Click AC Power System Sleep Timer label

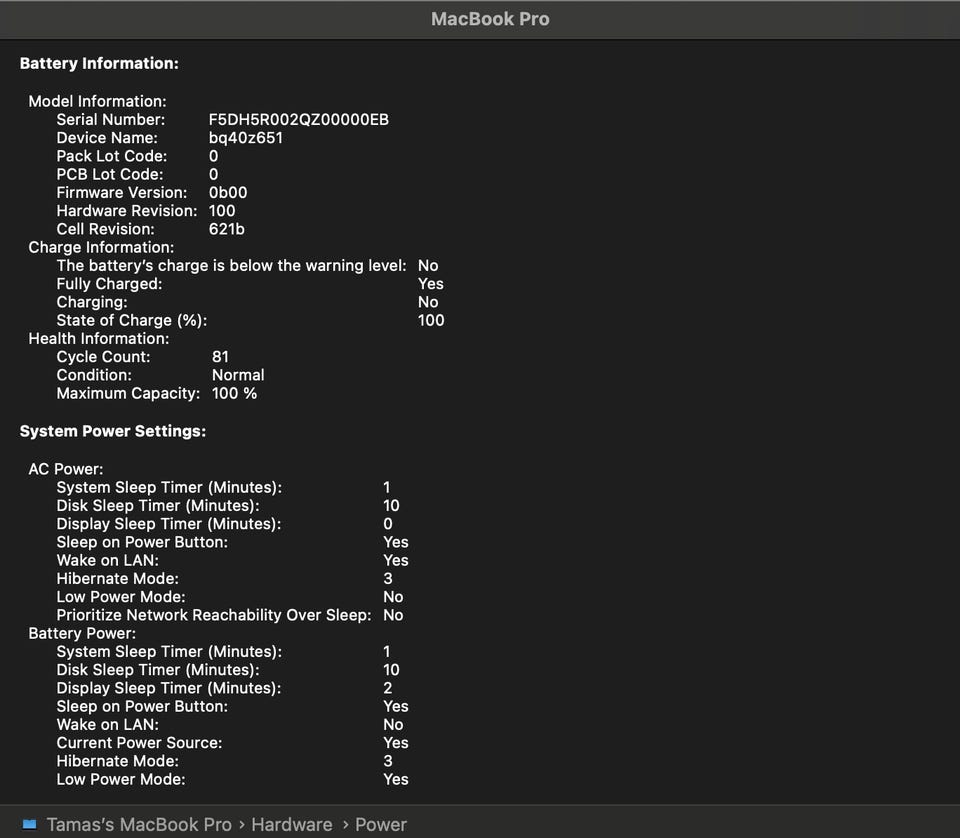tap(169, 488)
